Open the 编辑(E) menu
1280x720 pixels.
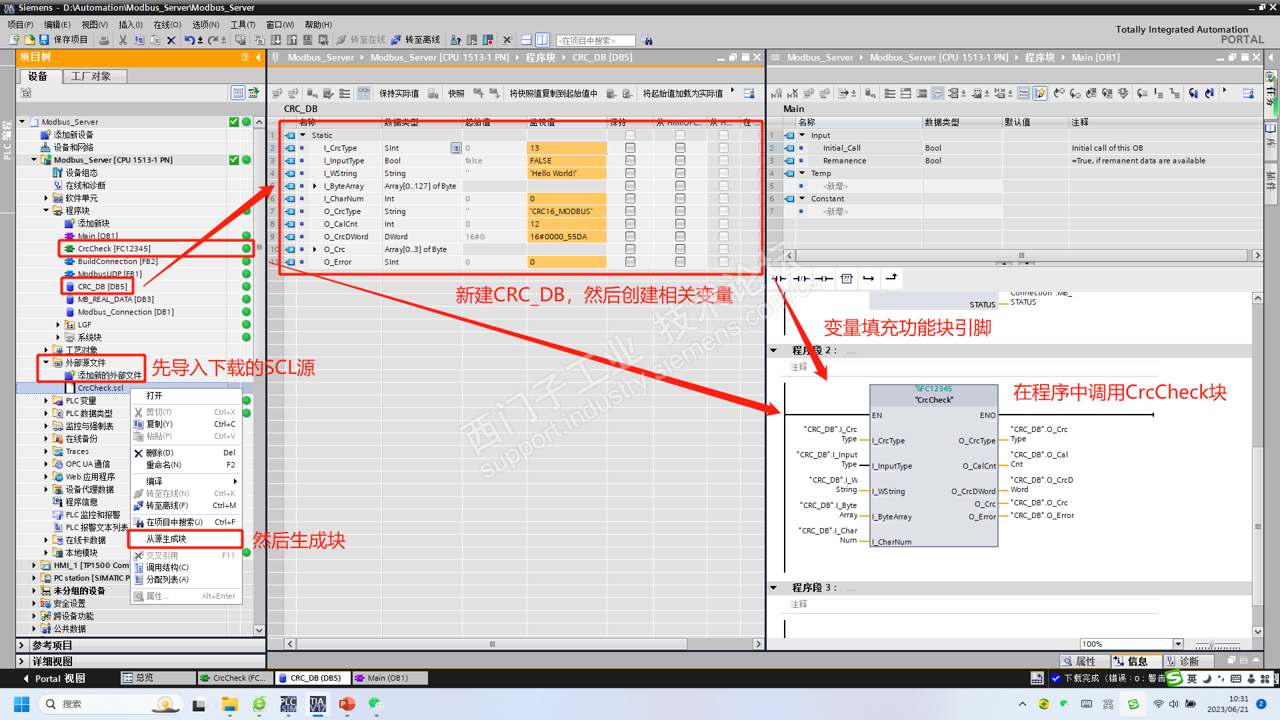(x=57, y=24)
